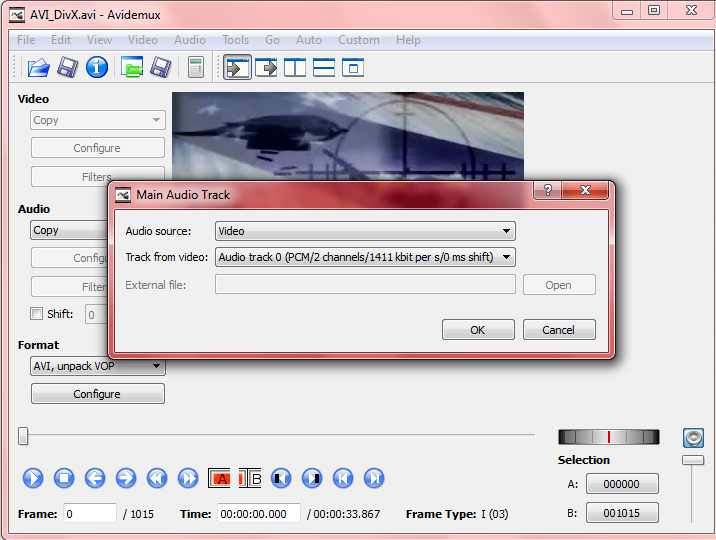Click the timeline seek slider handle
The height and width of the screenshot is (540, 716).
click(23, 435)
